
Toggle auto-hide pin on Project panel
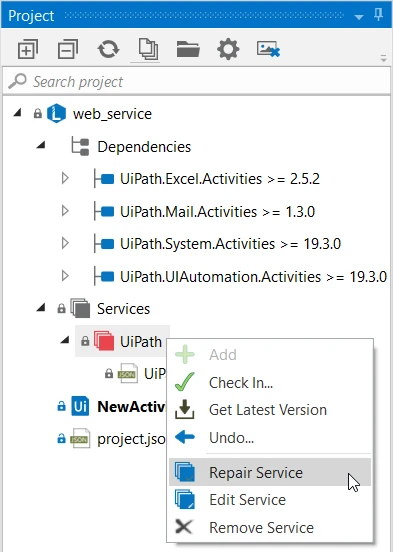point(379,15)
